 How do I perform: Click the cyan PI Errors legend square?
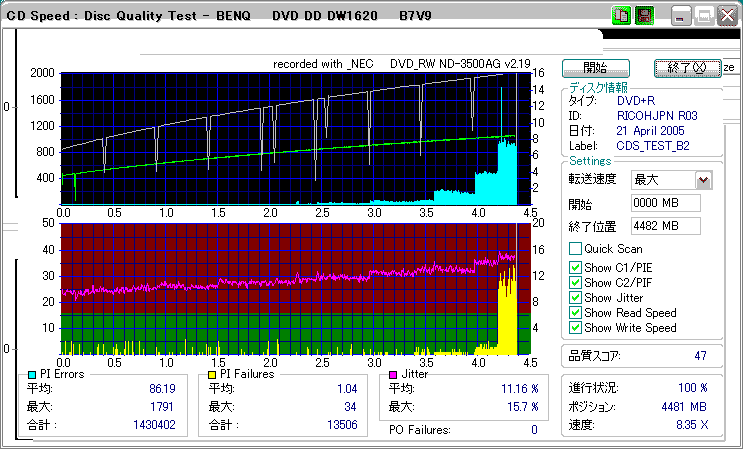pyautogui.click(x=32, y=374)
